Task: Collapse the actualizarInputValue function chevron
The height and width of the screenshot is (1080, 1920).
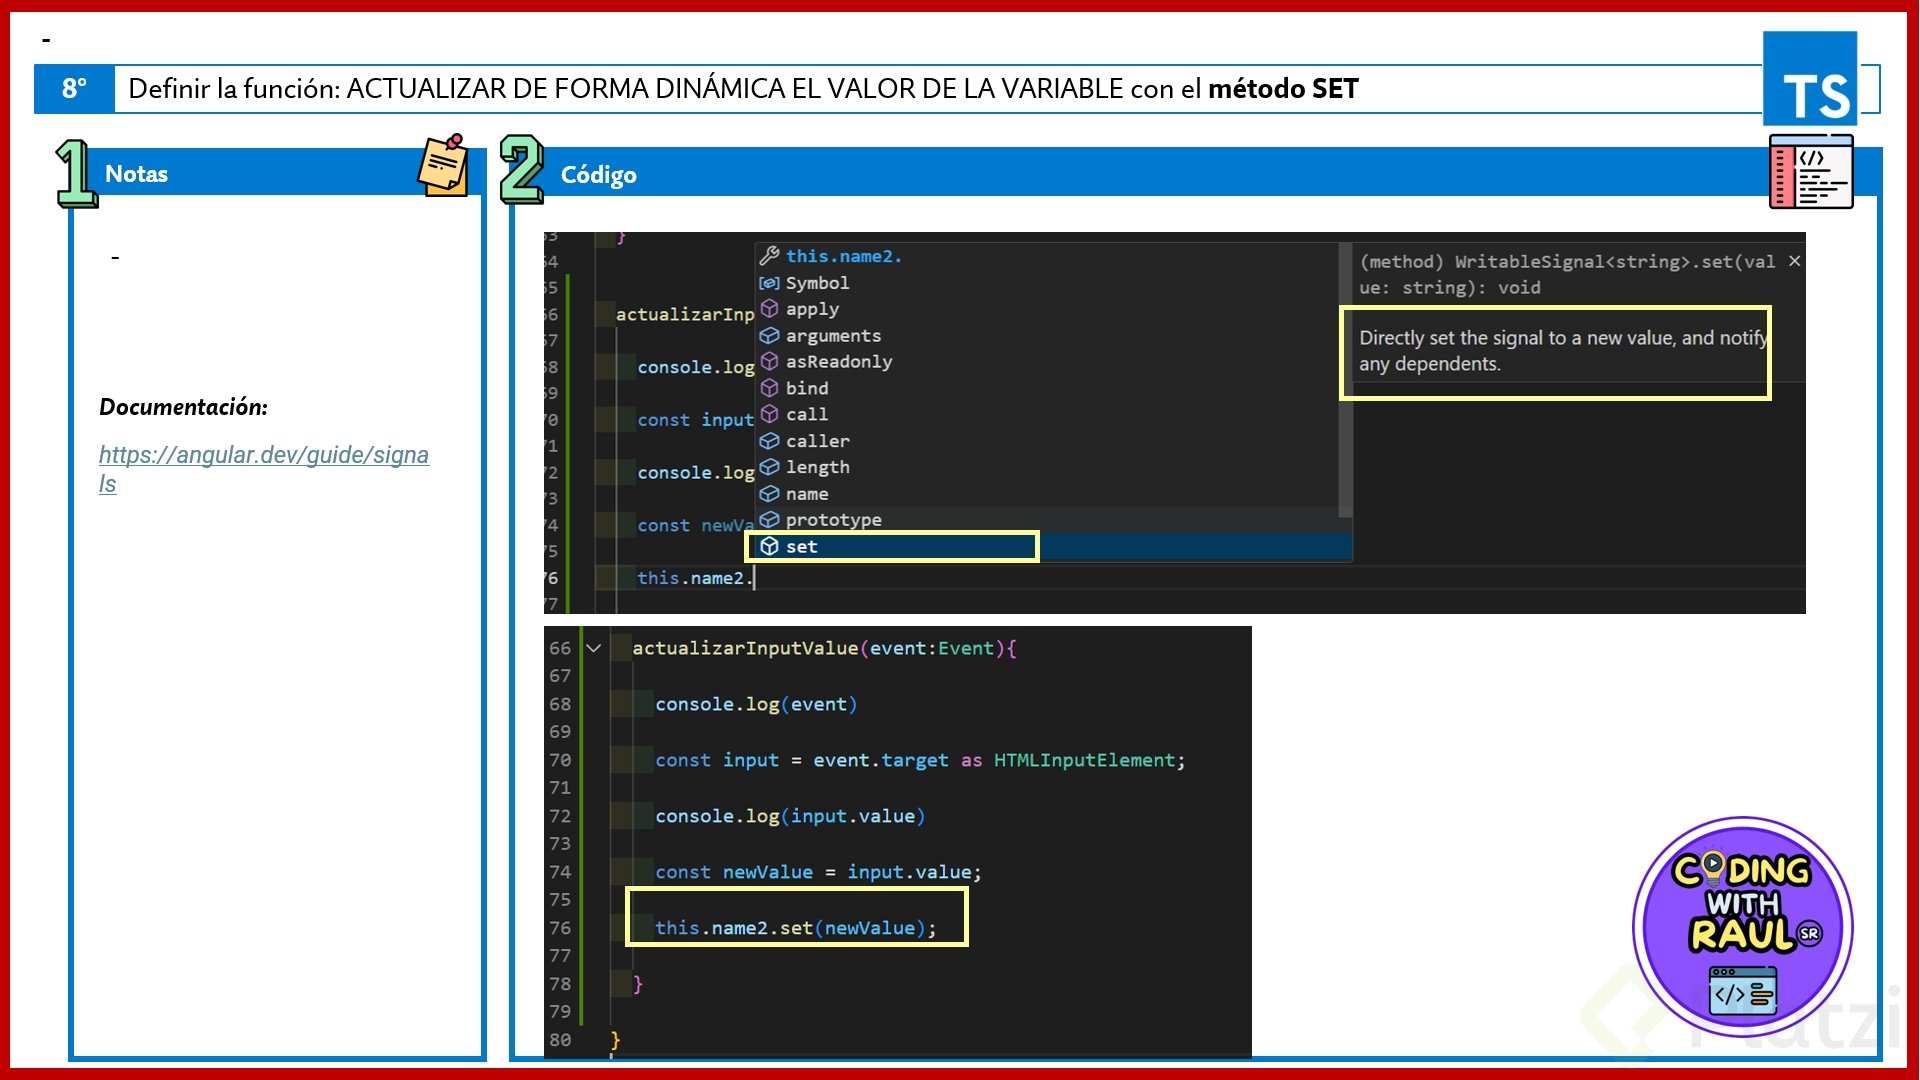Action: (x=593, y=648)
